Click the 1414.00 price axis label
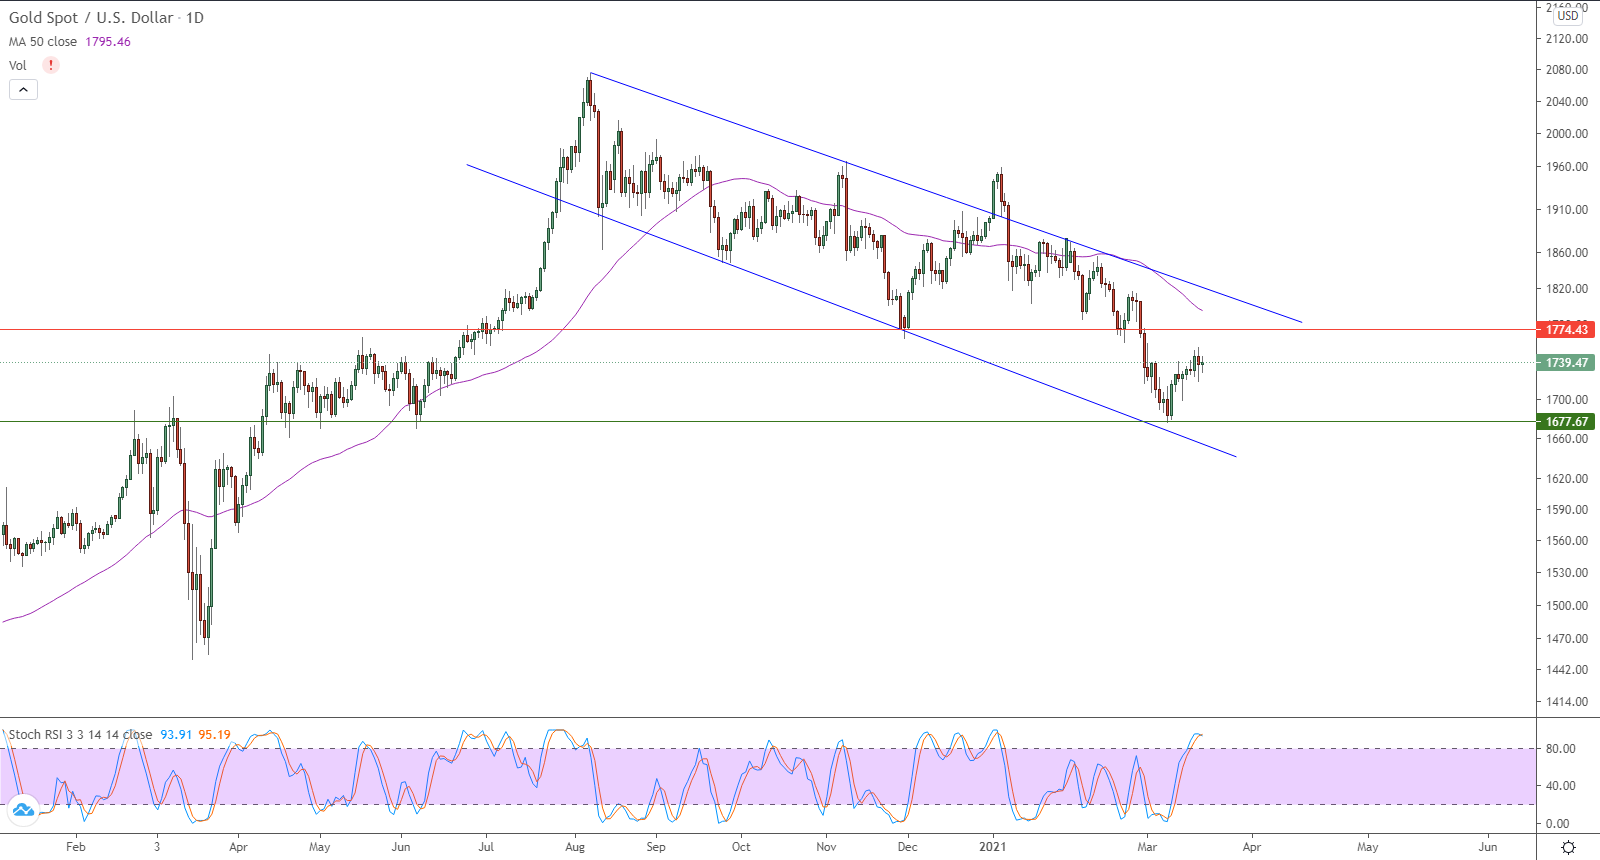The image size is (1600, 860). click(1567, 702)
